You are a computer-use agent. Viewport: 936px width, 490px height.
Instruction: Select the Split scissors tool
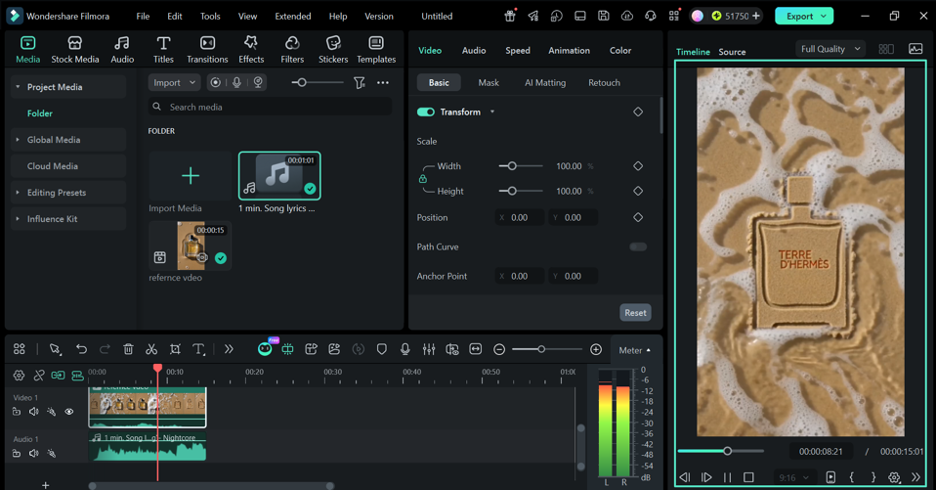(x=152, y=349)
